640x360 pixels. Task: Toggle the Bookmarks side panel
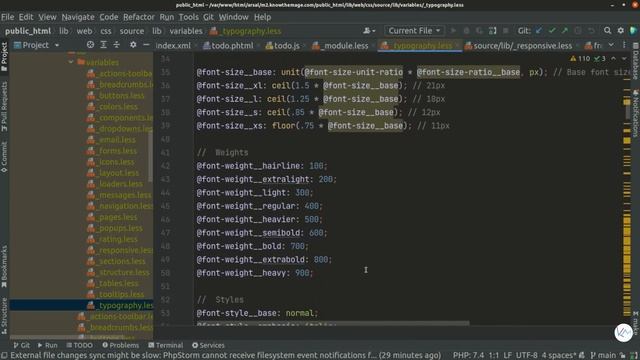click(4, 267)
